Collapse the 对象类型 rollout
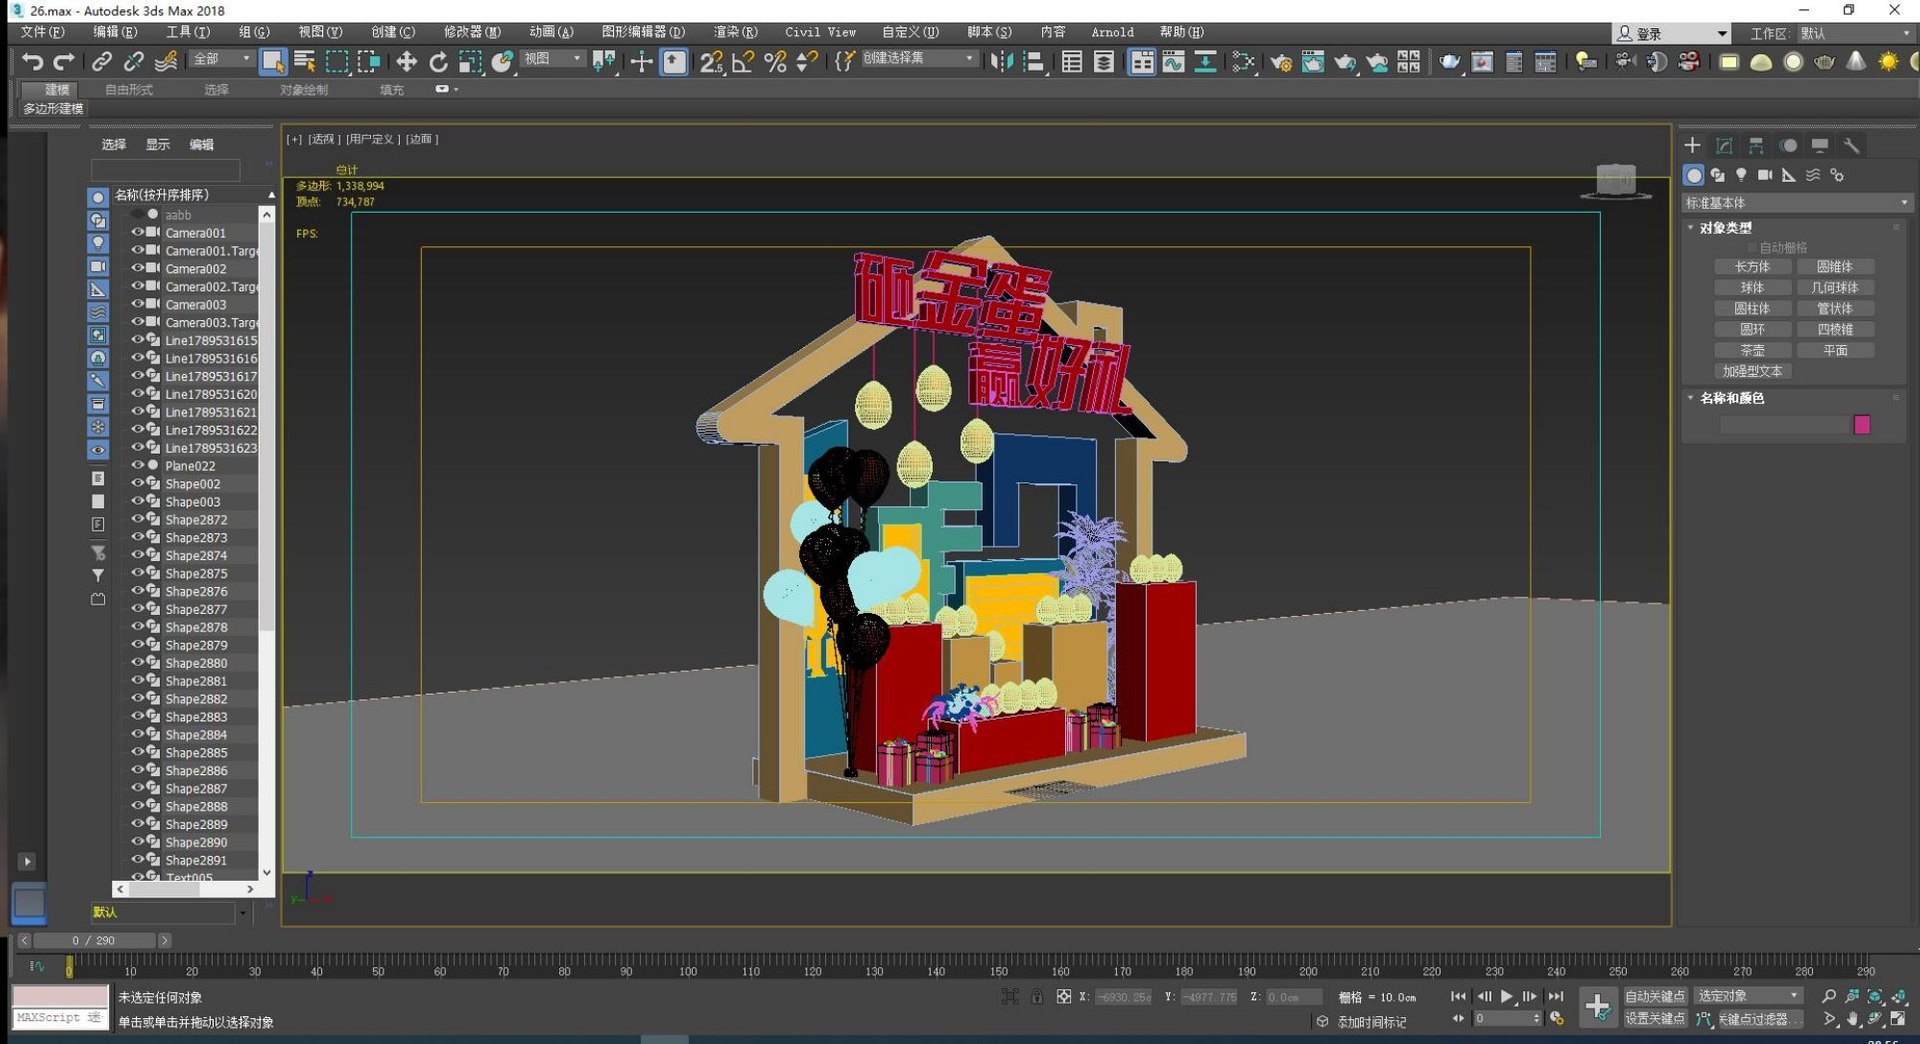Screen dimensions: 1920x1044 1725,228
